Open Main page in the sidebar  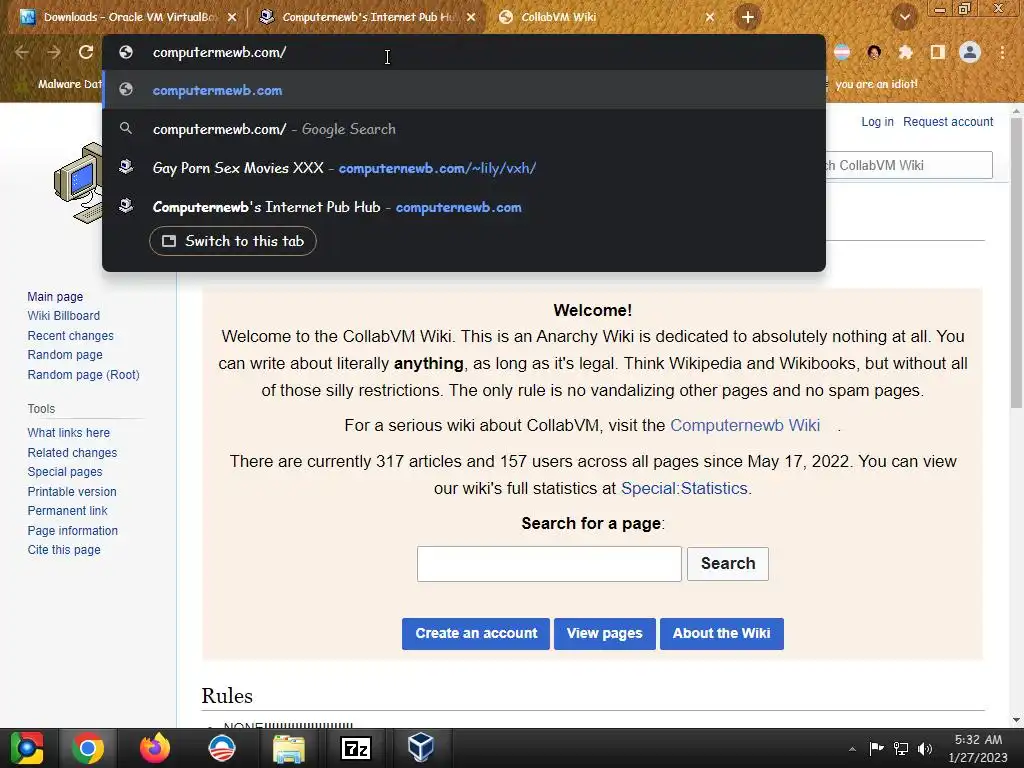[55, 296]
